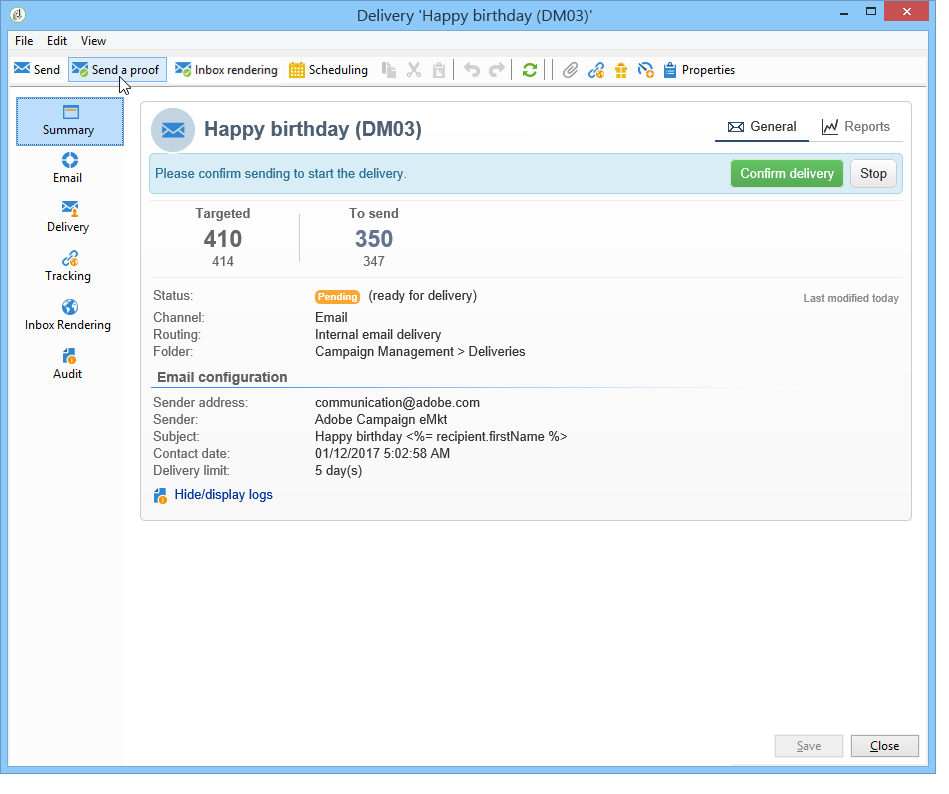Open the Delivery section in sidebar
The width and height of the screenshot is (949, 794).
pyautogui.click(x=68, y=217)
